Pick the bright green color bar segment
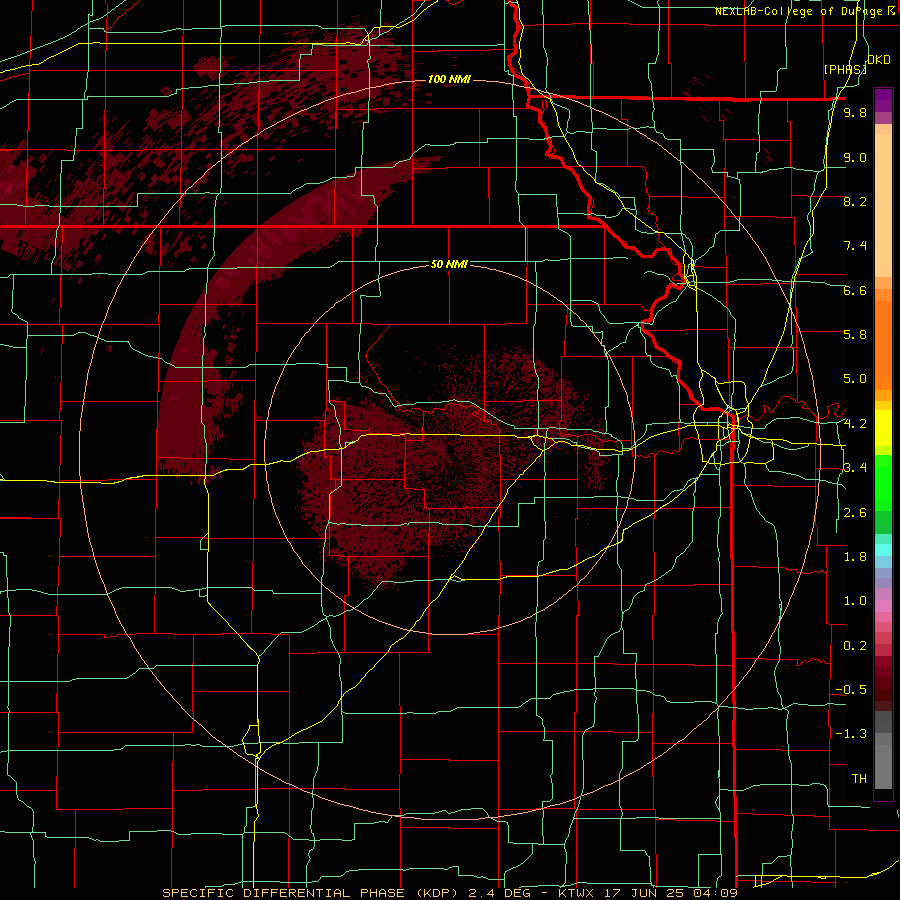 click(883, 483)
